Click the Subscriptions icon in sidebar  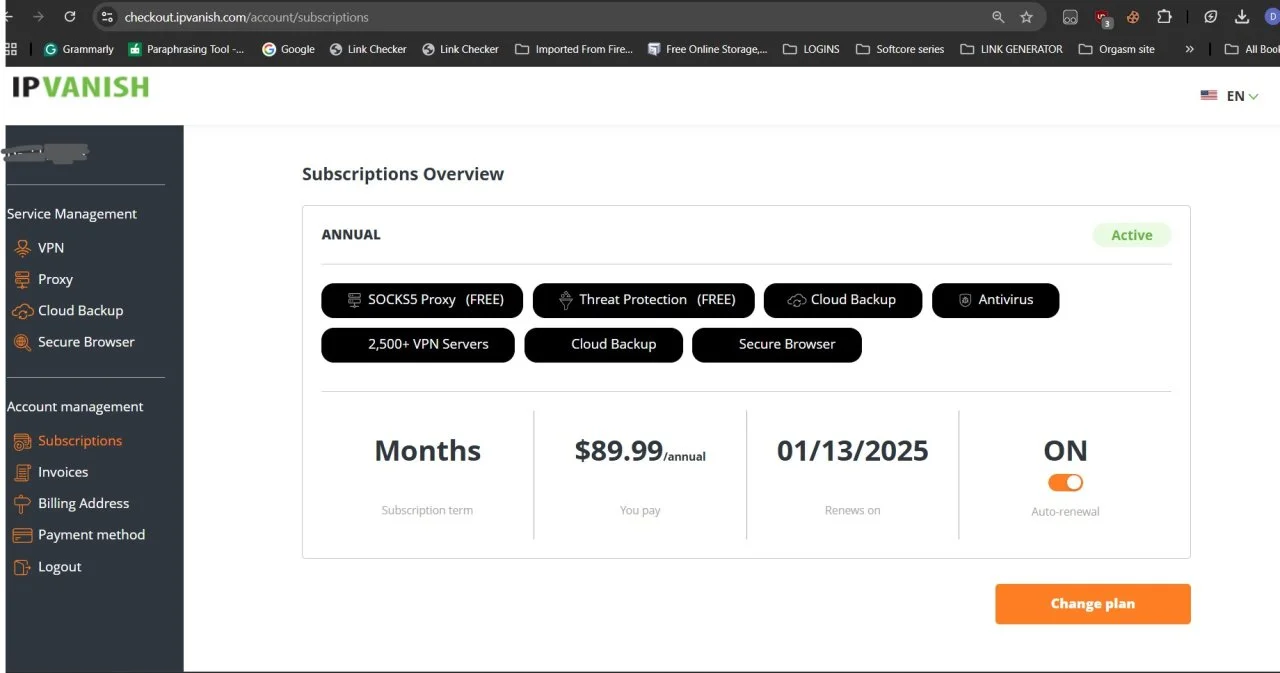(x=22, y=441)
